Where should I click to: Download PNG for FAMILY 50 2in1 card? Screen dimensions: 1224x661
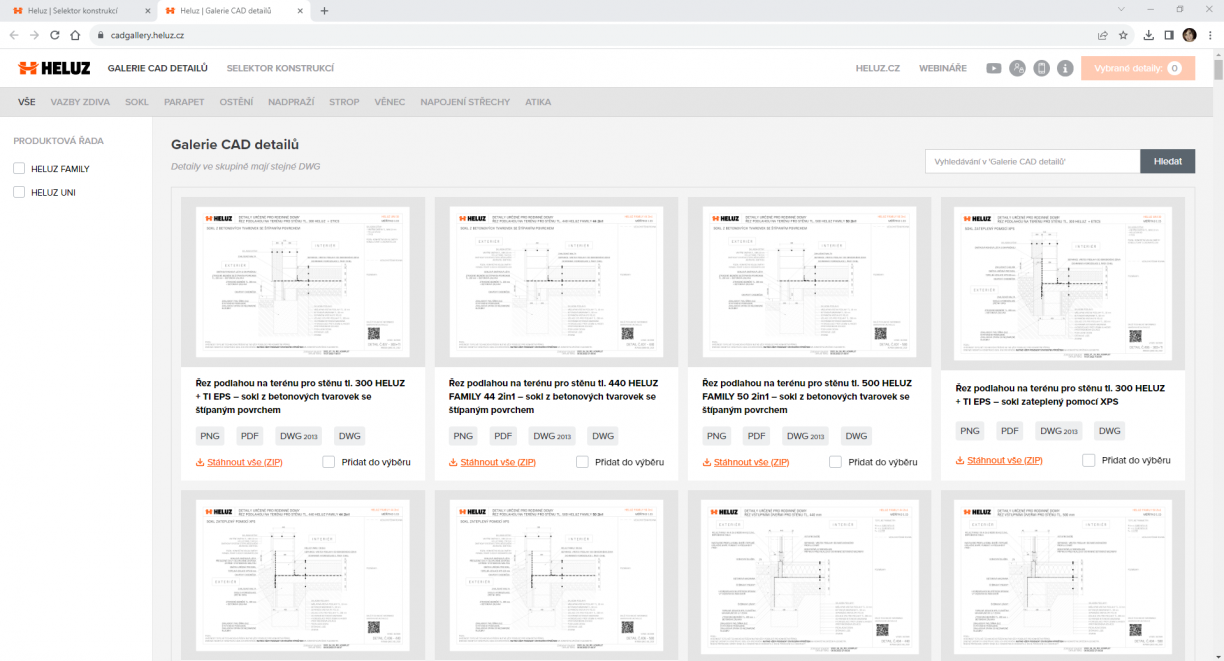click(717, 436)
